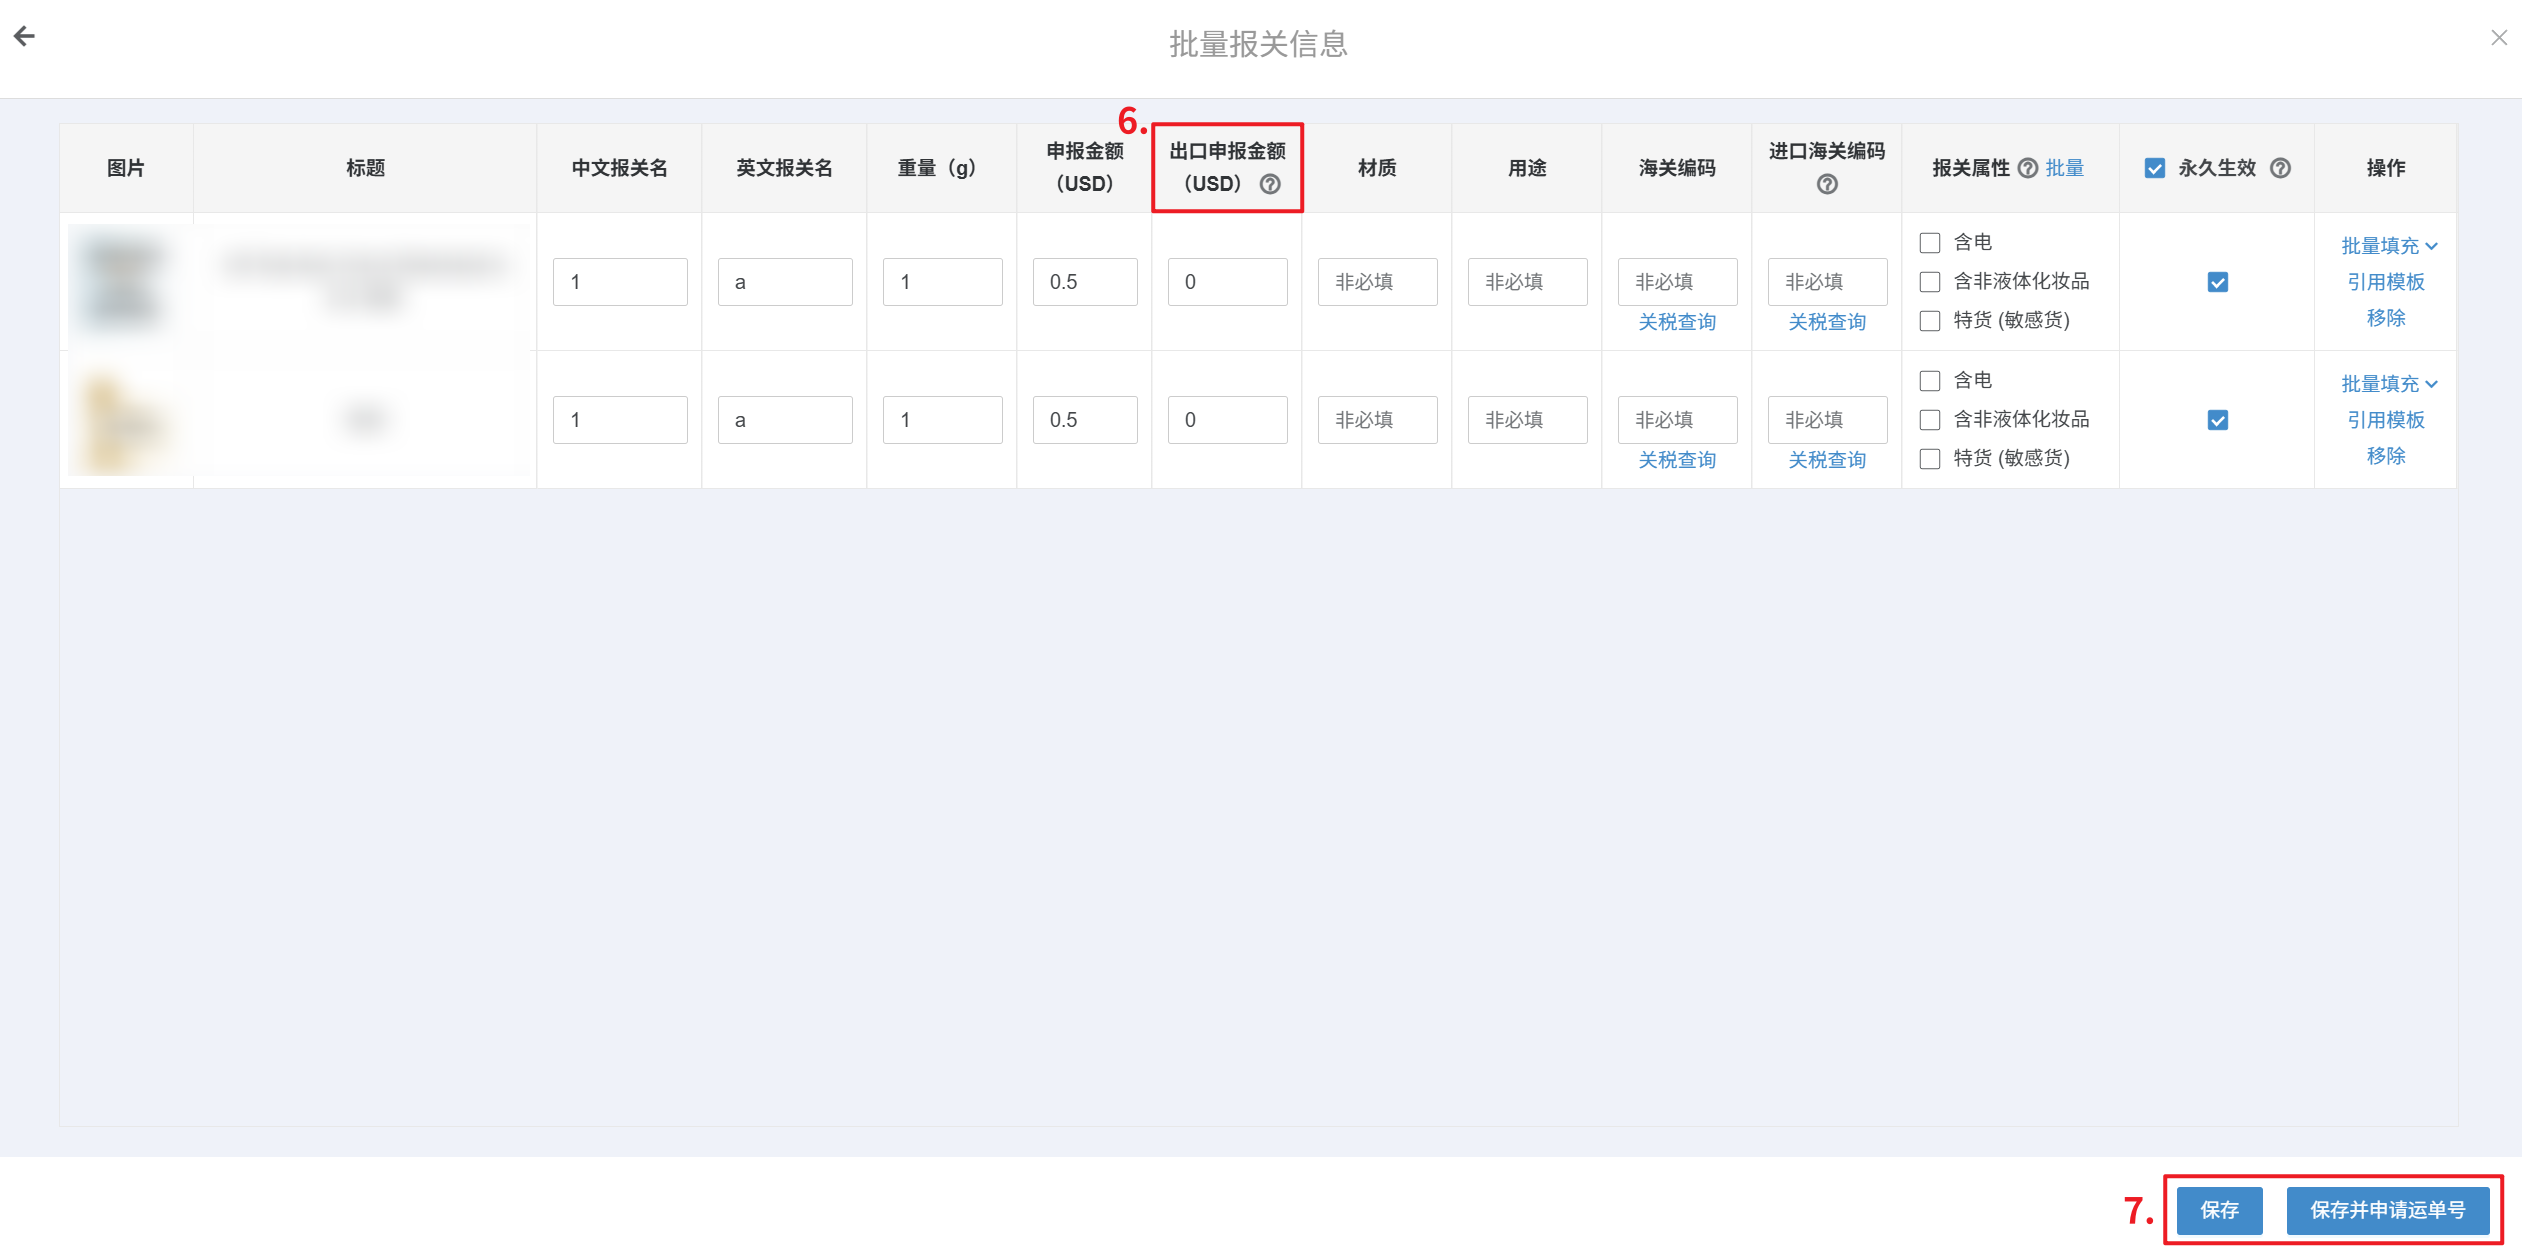Enable 含非液体化妆品 in first row
The height and width of the screenshot is (1253, 2522).
click(1930, 282)
